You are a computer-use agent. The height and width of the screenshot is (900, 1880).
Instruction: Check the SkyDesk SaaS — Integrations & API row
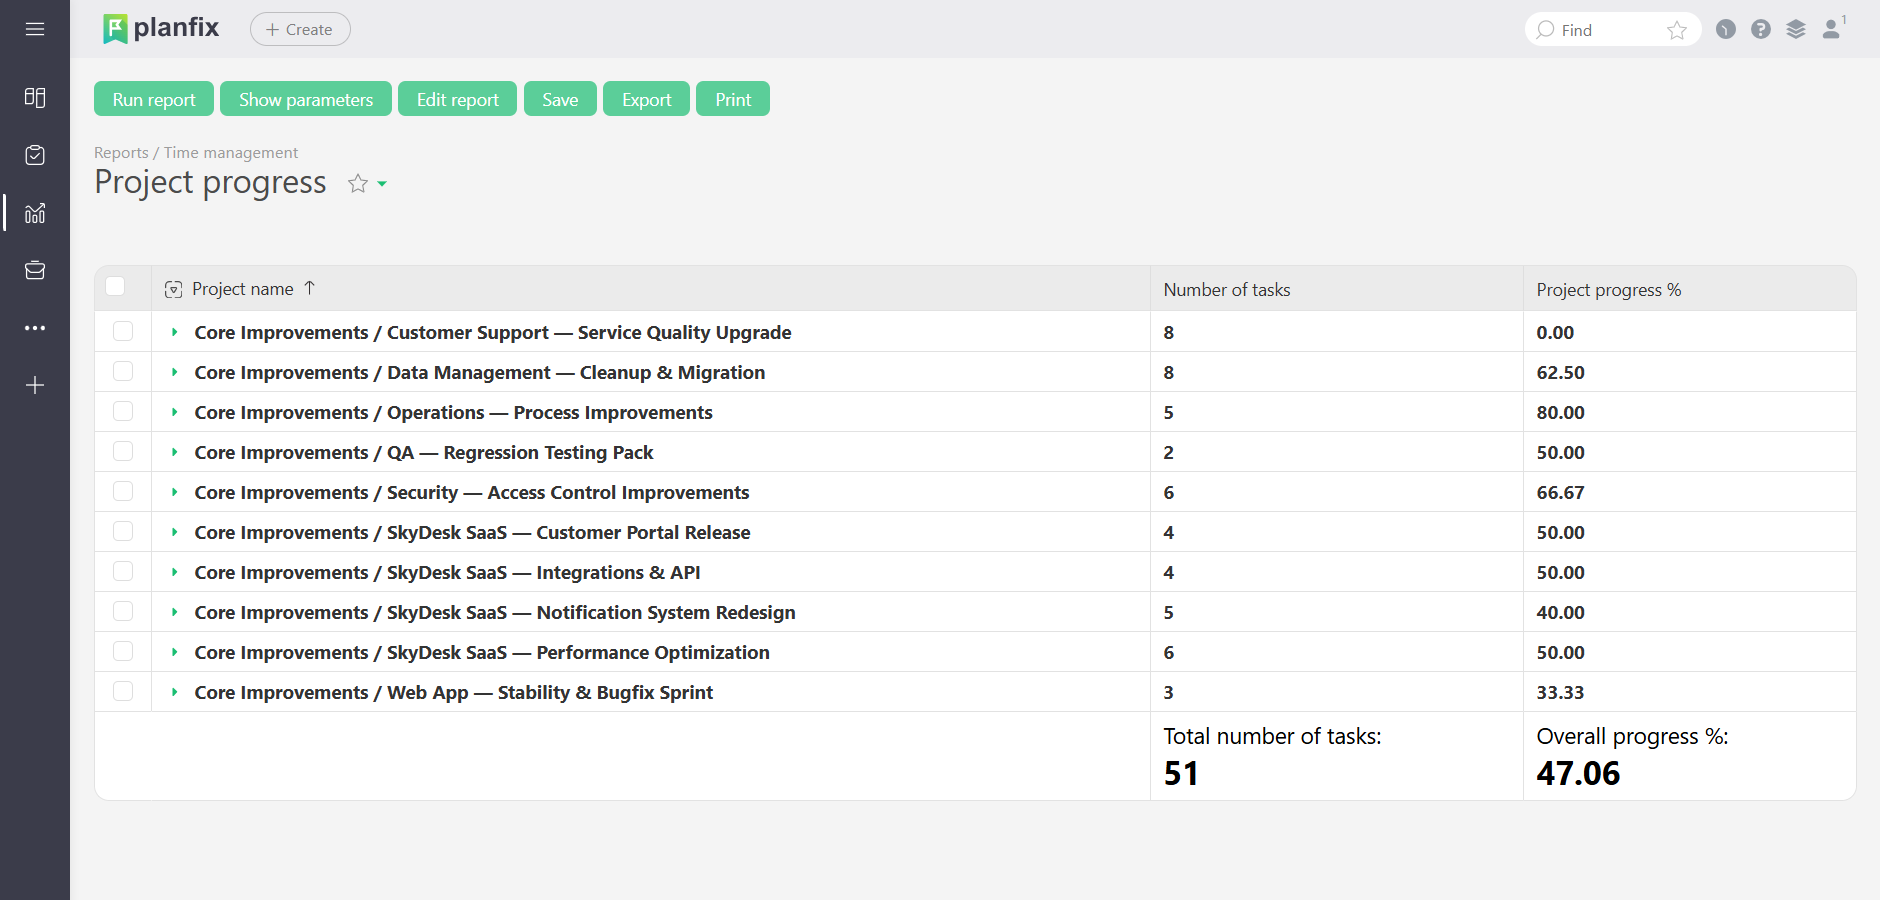click(123, 571)
